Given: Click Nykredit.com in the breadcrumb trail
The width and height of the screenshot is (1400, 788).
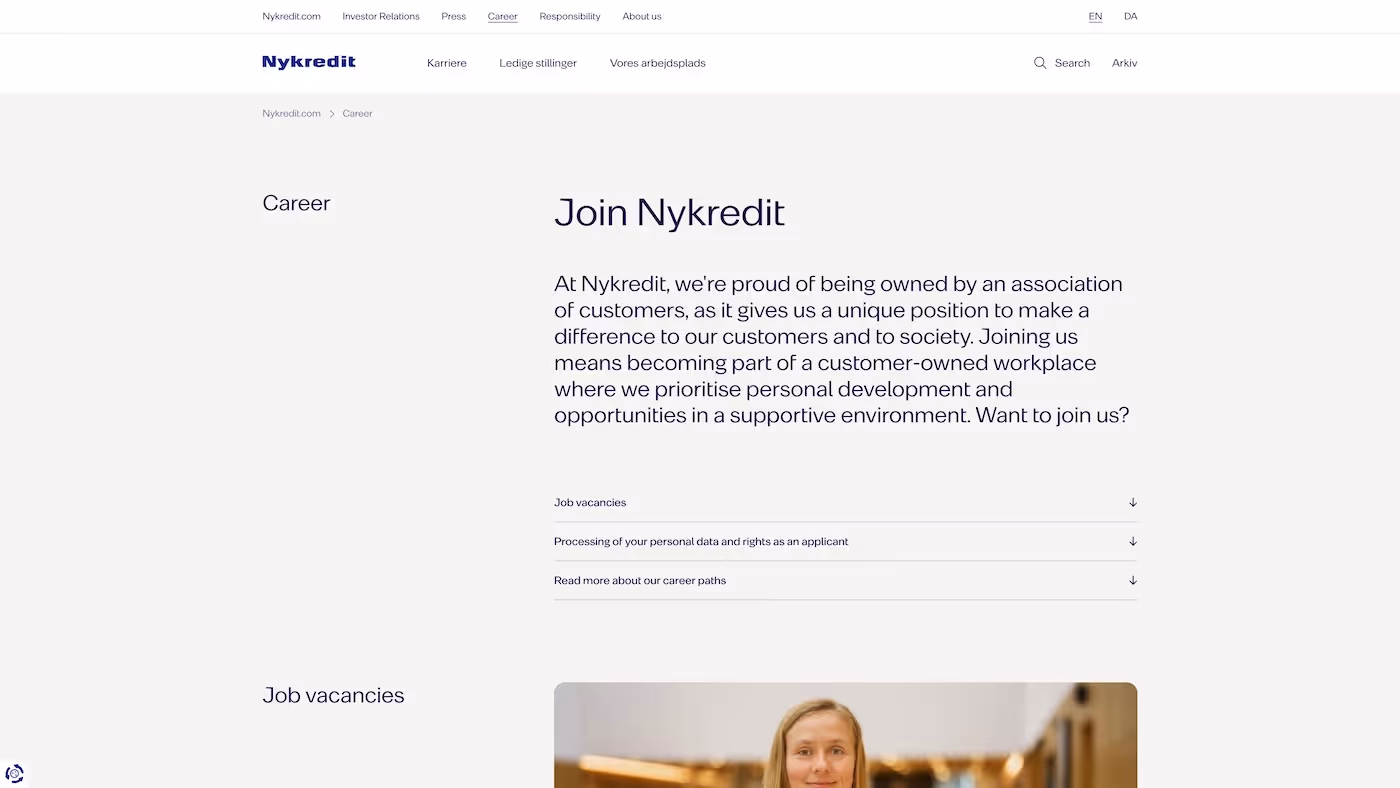Looking at the screenshot, I should point(291,112).
